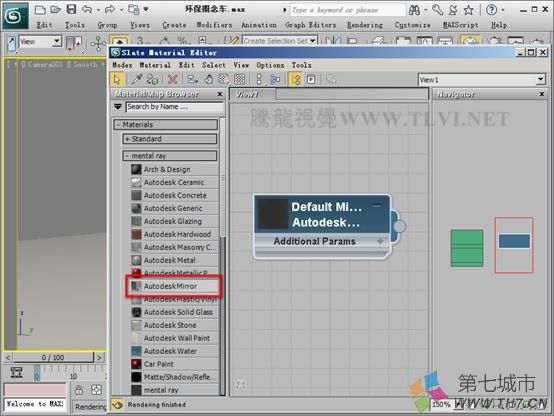Pick material from object with eyedropper
Screen dimensions: 554x416
136,80
